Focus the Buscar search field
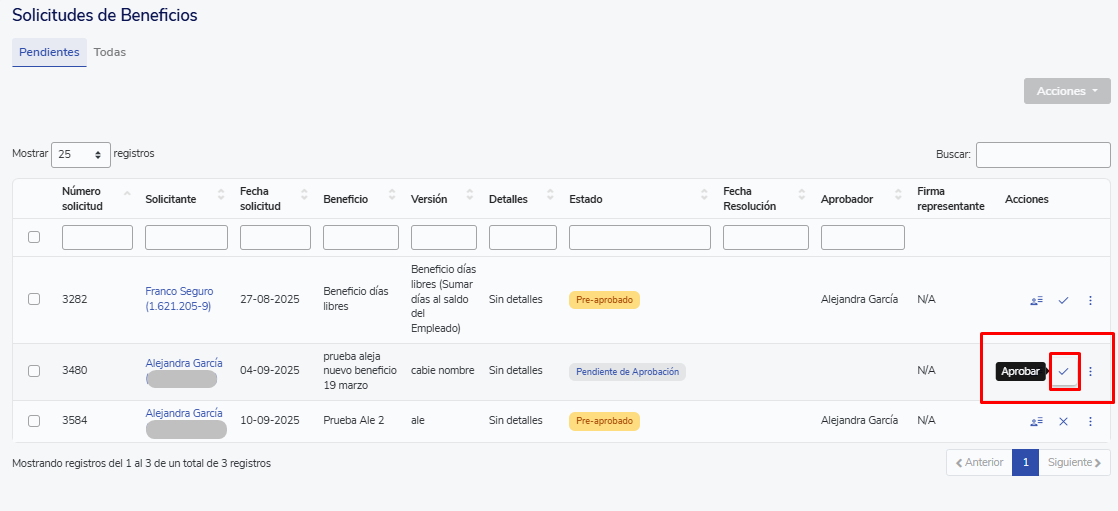This screenshot has height=511, width=1118. [1042, 155]
